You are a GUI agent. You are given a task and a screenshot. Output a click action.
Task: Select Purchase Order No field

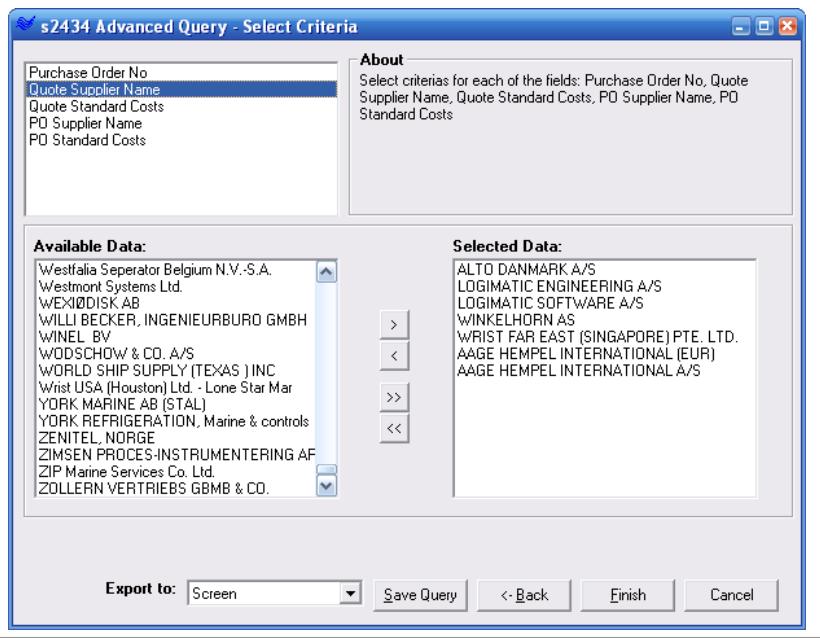point(181,73)
